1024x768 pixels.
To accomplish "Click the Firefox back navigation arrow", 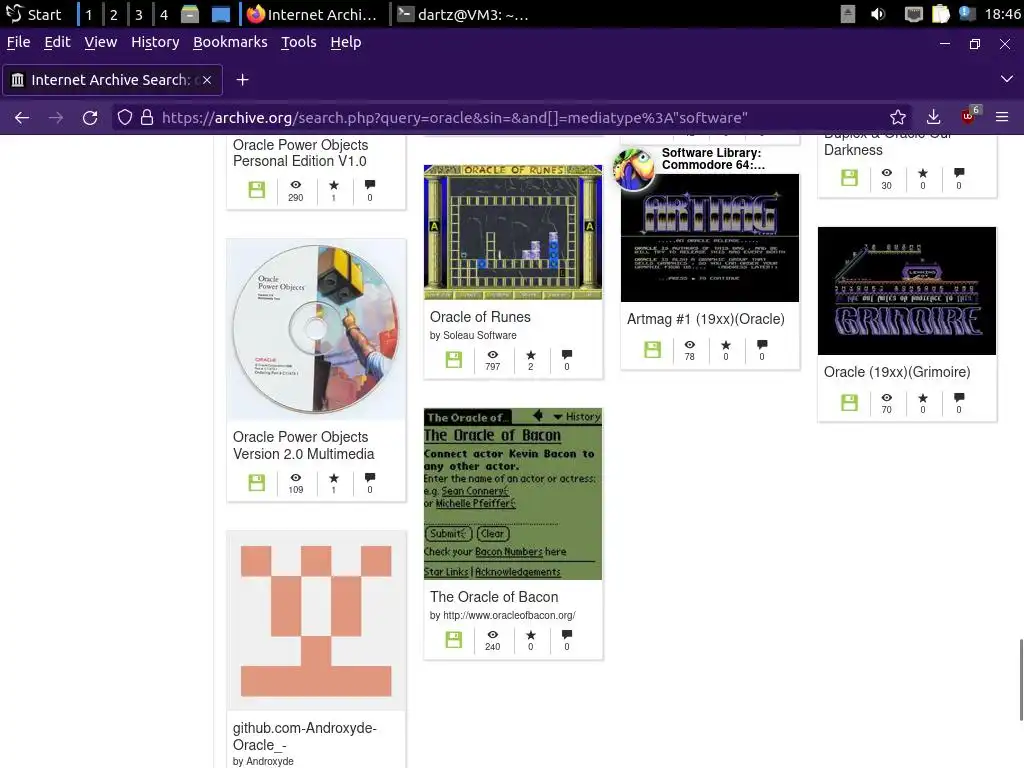I will pos(22,118).
